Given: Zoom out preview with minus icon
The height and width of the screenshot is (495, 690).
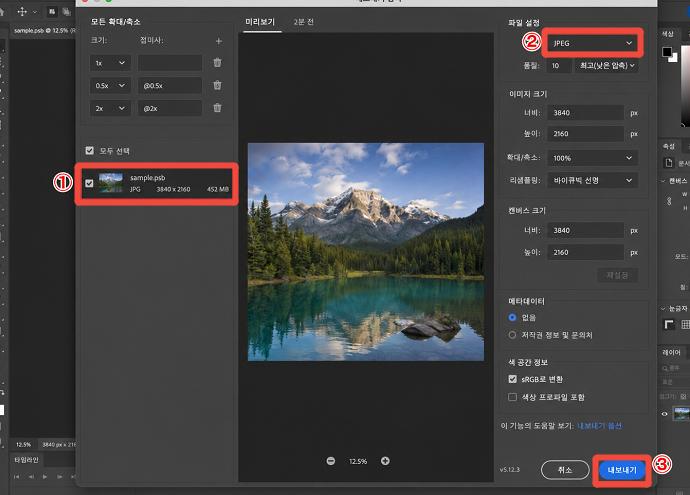Looking at the screenshot, I should coord(331,461).
